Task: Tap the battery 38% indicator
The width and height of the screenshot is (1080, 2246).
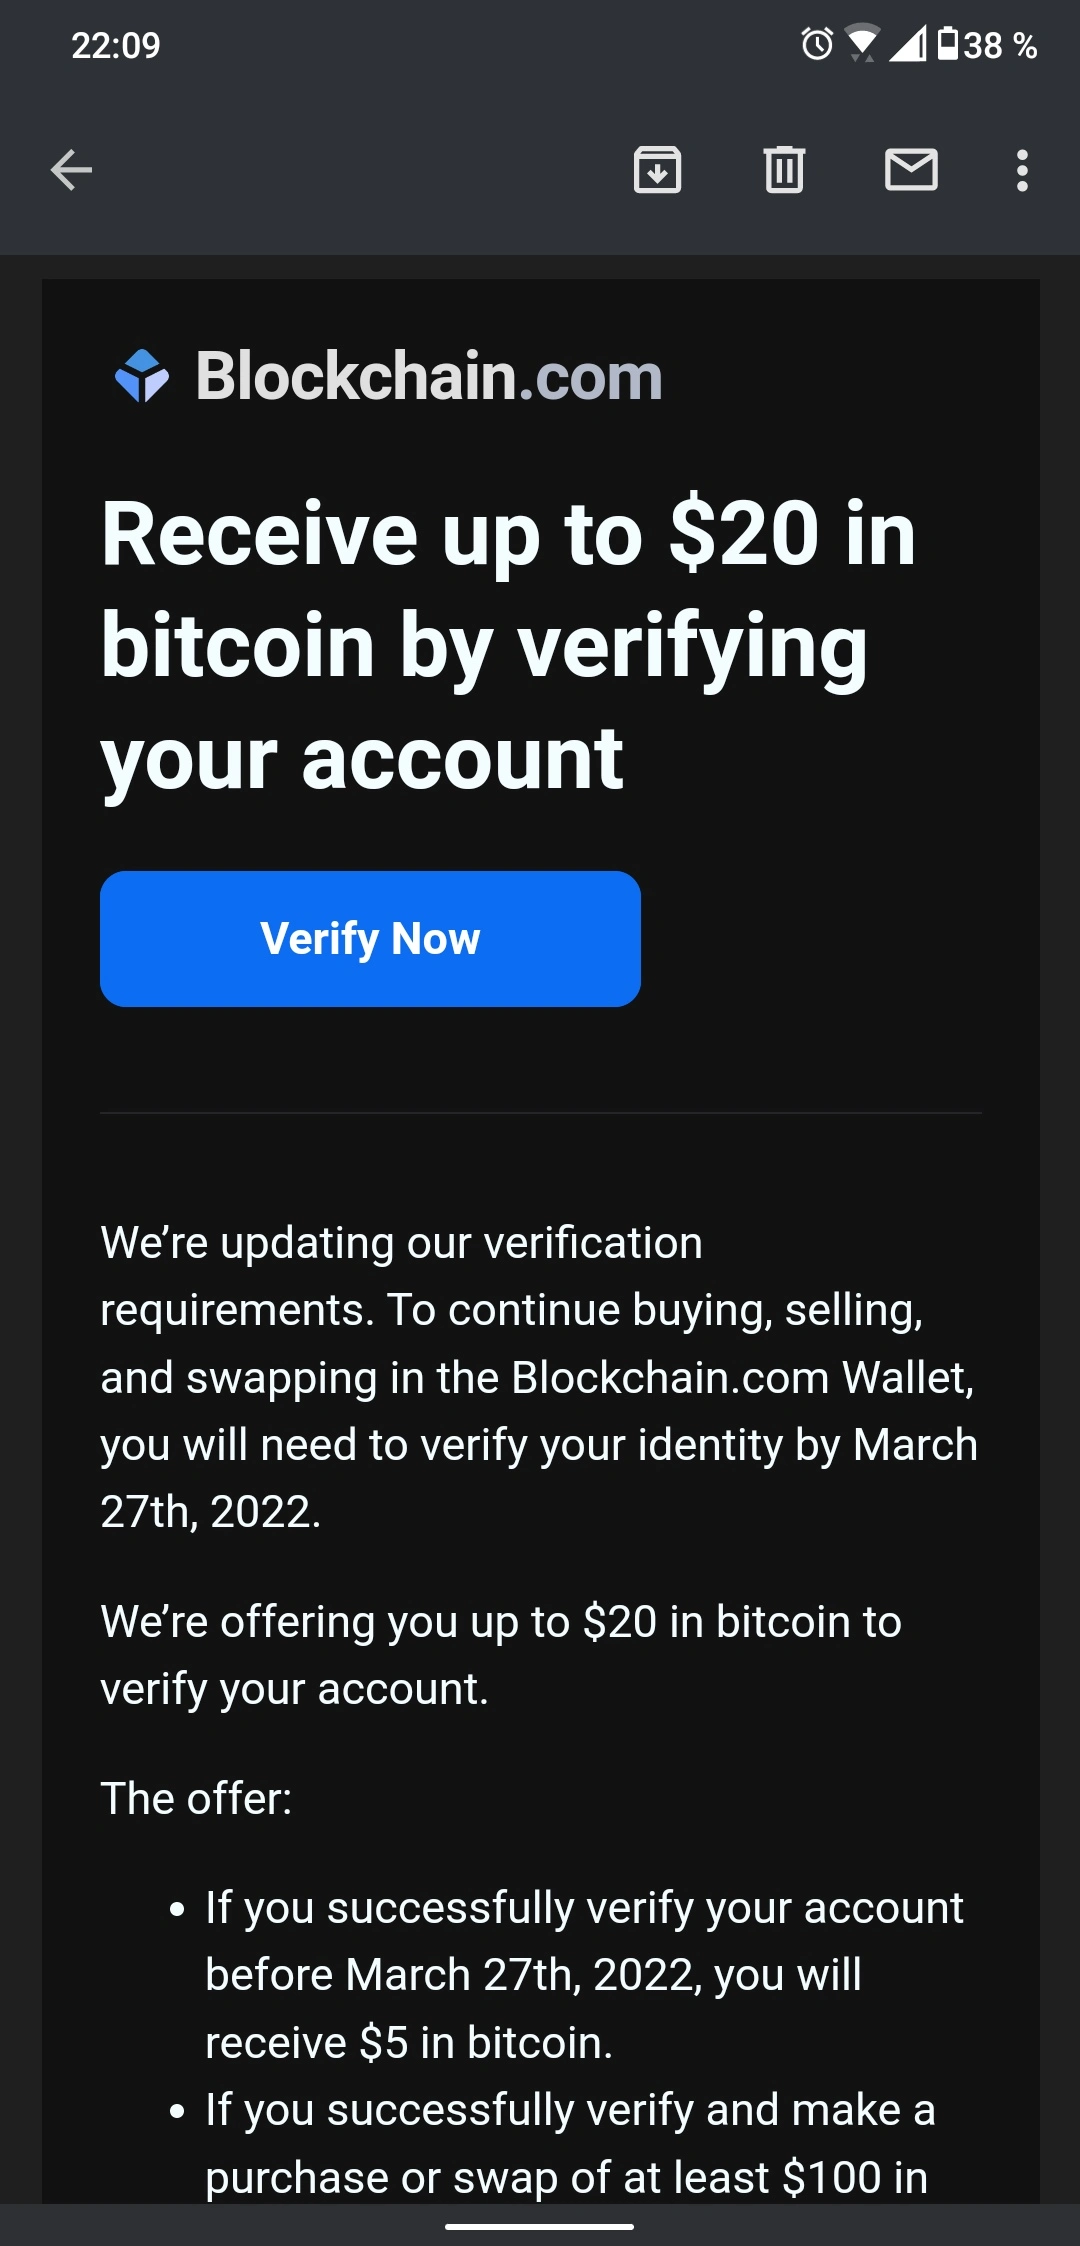Action: point(987,45)
